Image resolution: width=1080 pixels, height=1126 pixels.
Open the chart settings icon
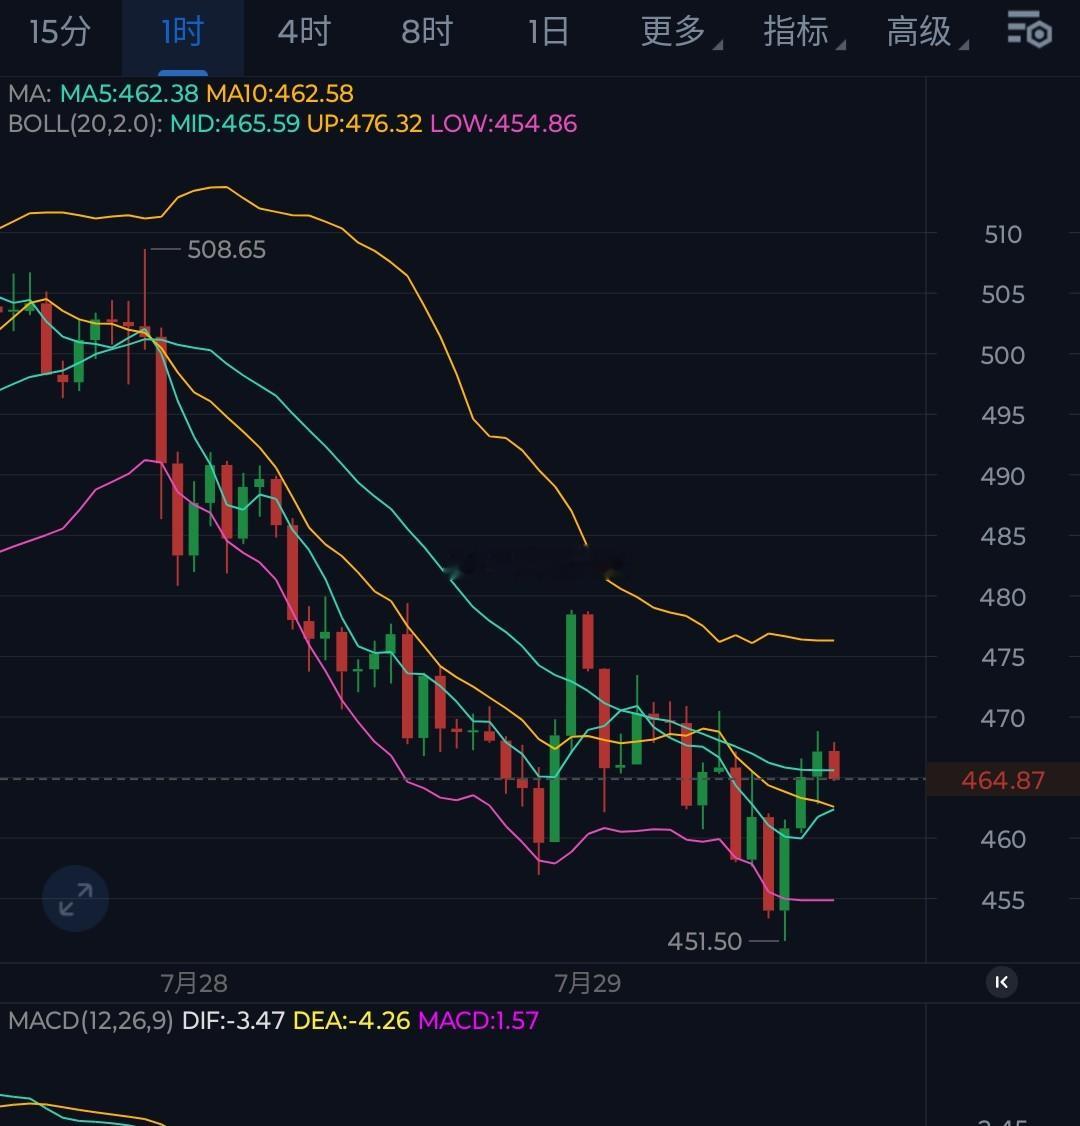click(x=1030, y=30)
